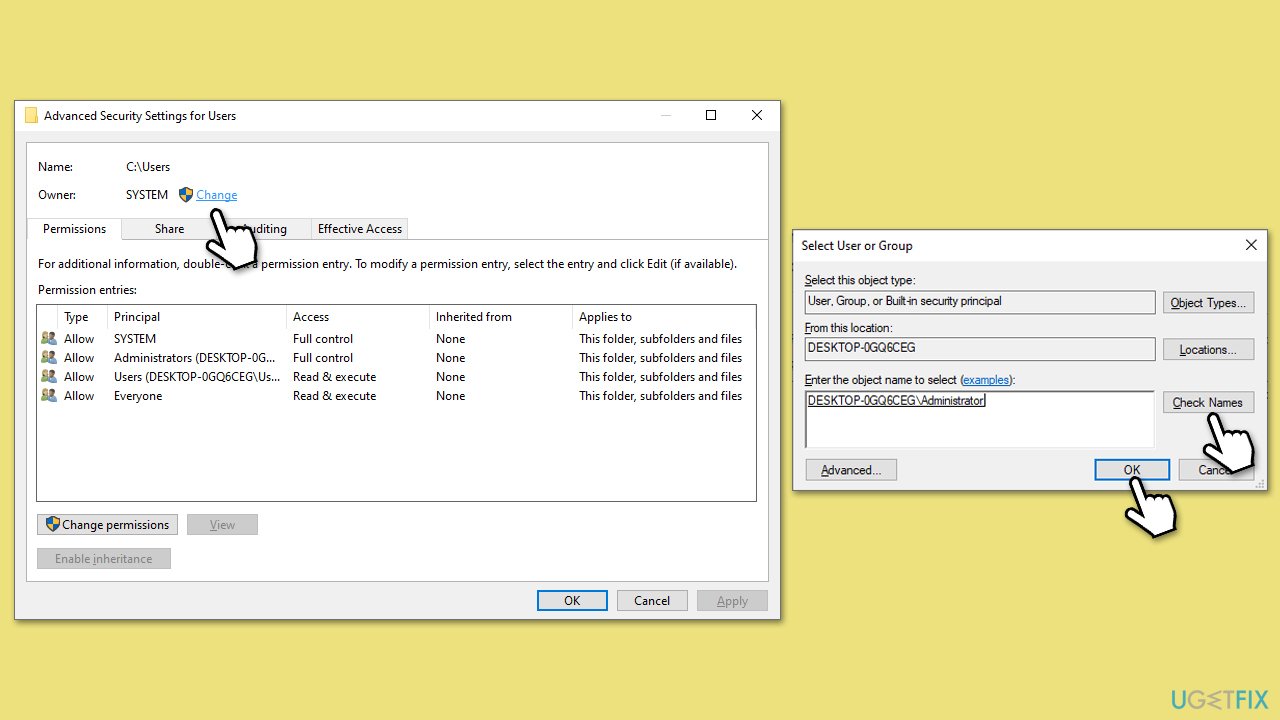Viewport: 1280px width, 720px height.
Task: Open the Object Types selector
Action: pyautogui.click(x=1207, y=303)
